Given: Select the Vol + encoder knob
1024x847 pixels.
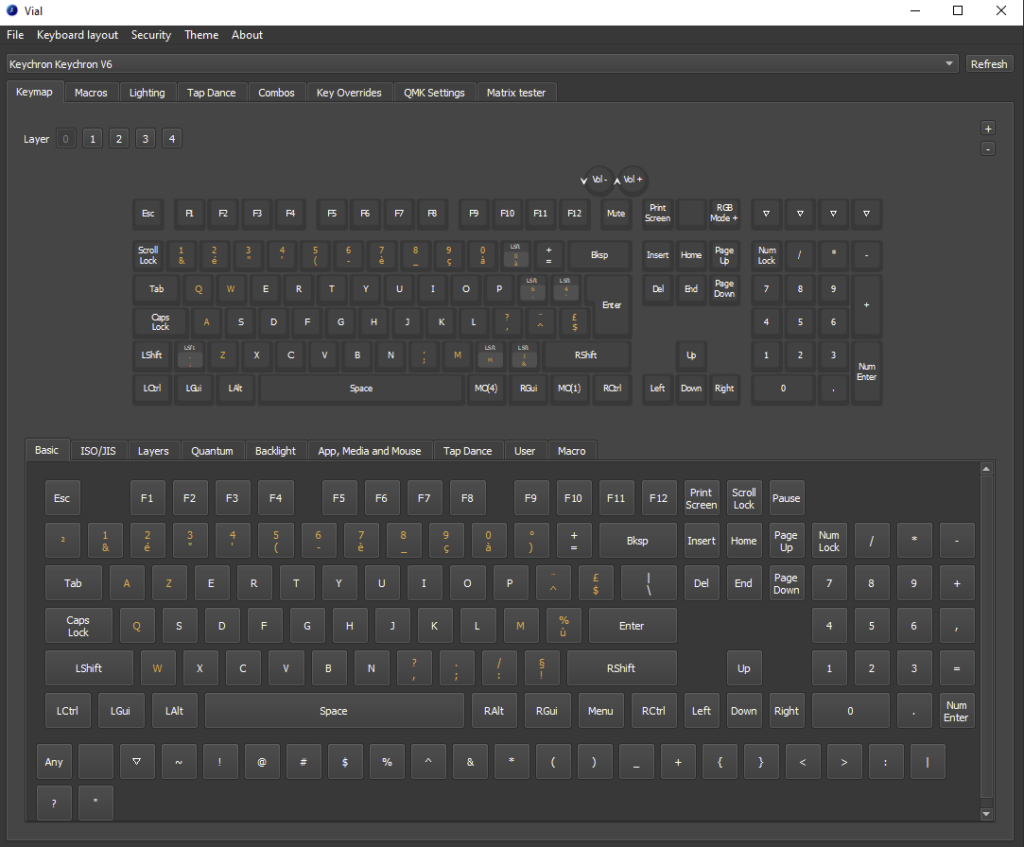Looking at the screenshot, I should coord(632,180).
